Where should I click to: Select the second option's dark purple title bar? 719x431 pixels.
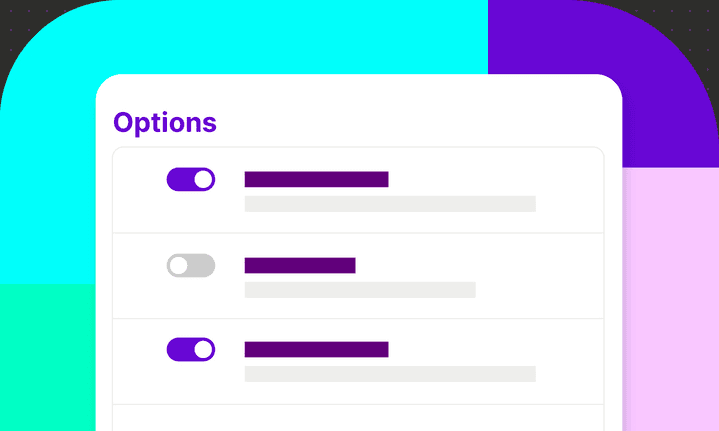[x=300, y=265]
